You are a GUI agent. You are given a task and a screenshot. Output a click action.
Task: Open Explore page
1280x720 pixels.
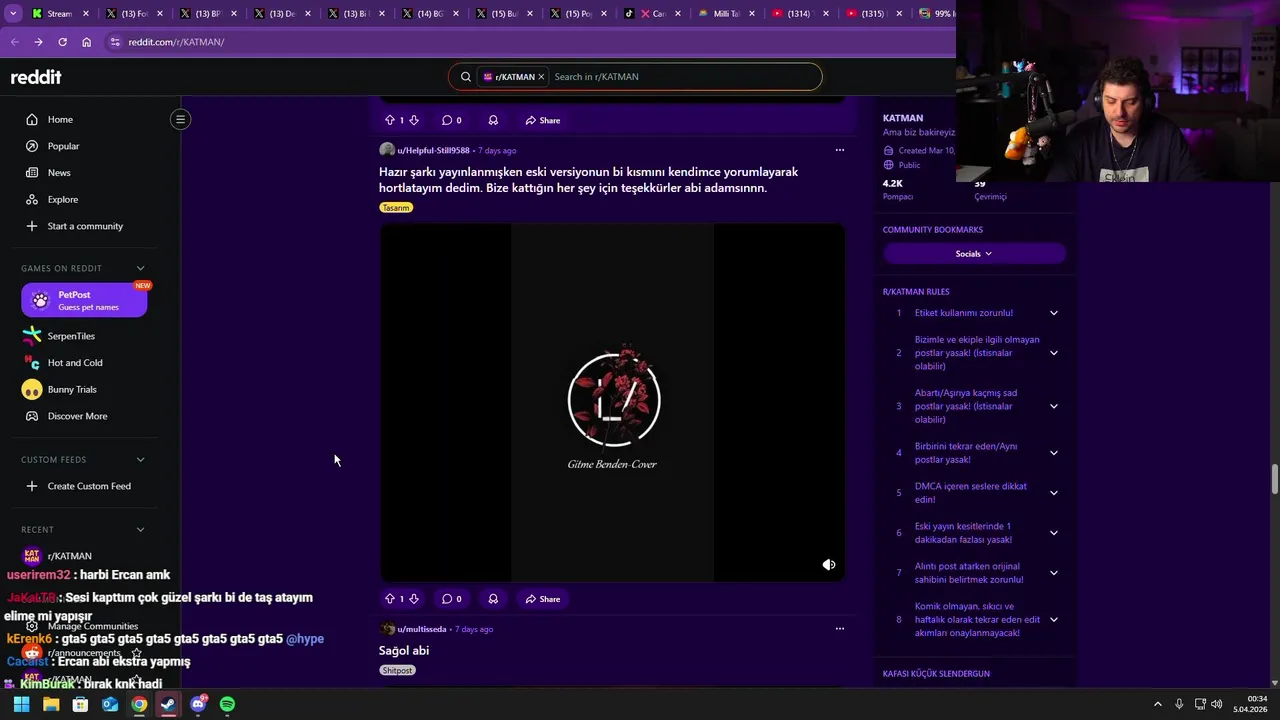[62, 199]
